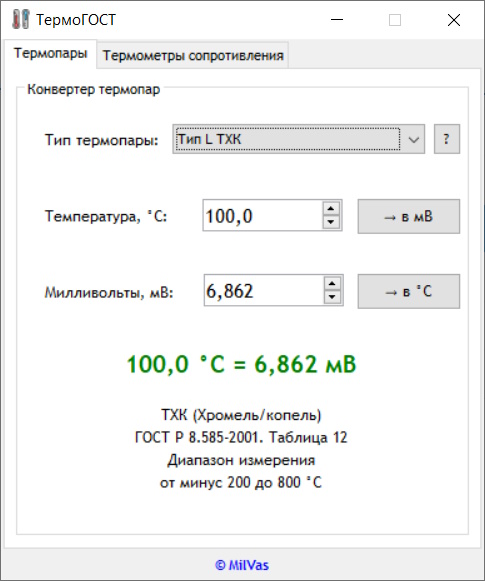Click into the temperature 100,0 field

pos(262,216)
